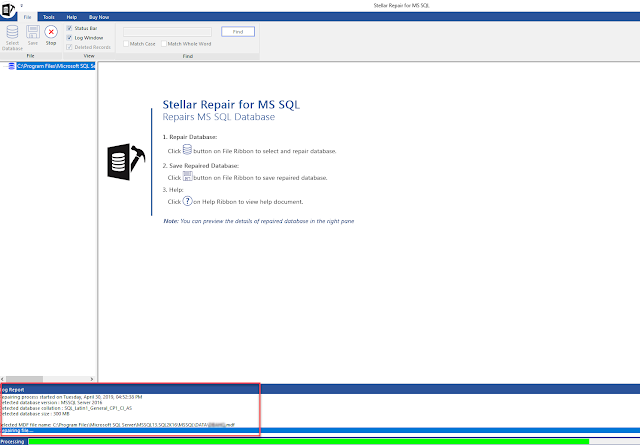Click the tree pane horizontal scrollbar

(x=24, y=379)
